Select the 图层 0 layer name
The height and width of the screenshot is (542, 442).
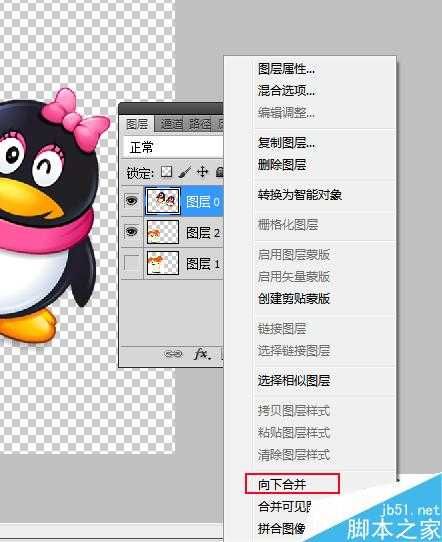pyautogui.click(x=203, y=202)
